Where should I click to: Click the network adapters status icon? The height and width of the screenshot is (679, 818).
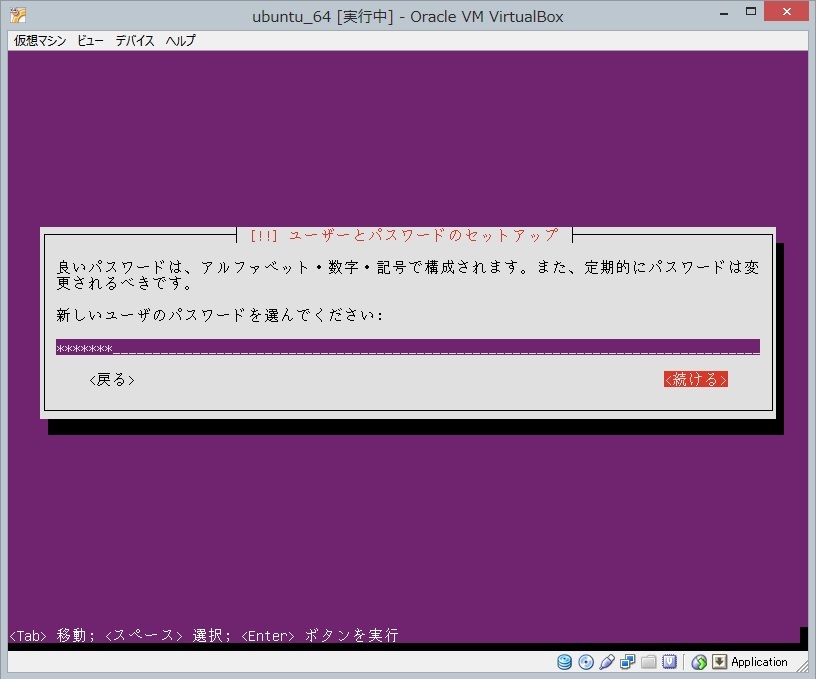point(628,662)
